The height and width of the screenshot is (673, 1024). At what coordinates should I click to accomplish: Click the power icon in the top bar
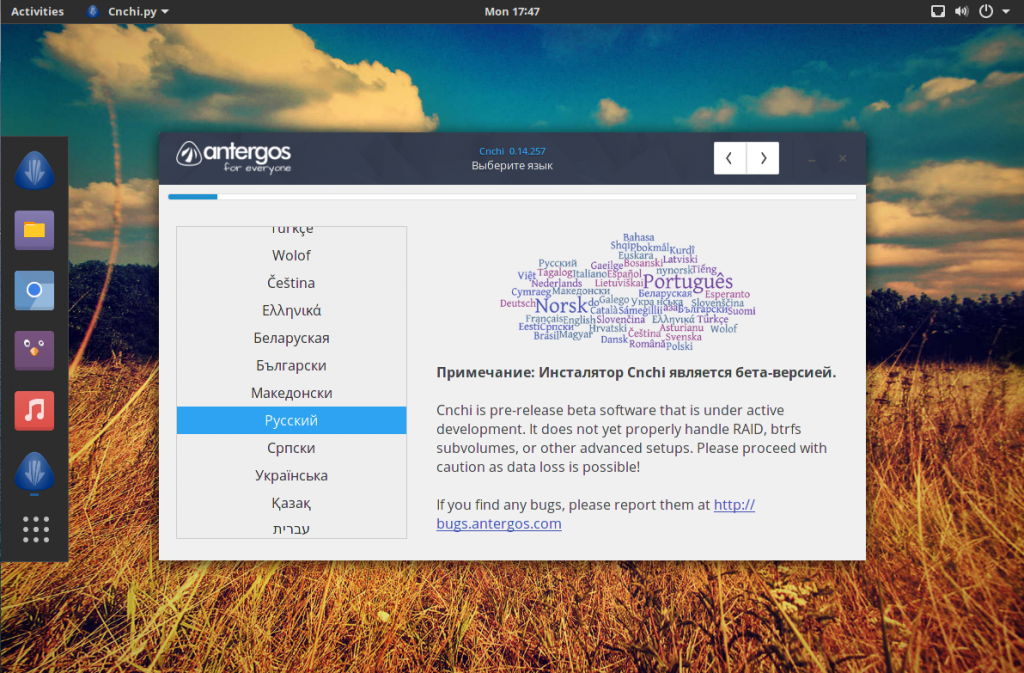coord(985,11)
